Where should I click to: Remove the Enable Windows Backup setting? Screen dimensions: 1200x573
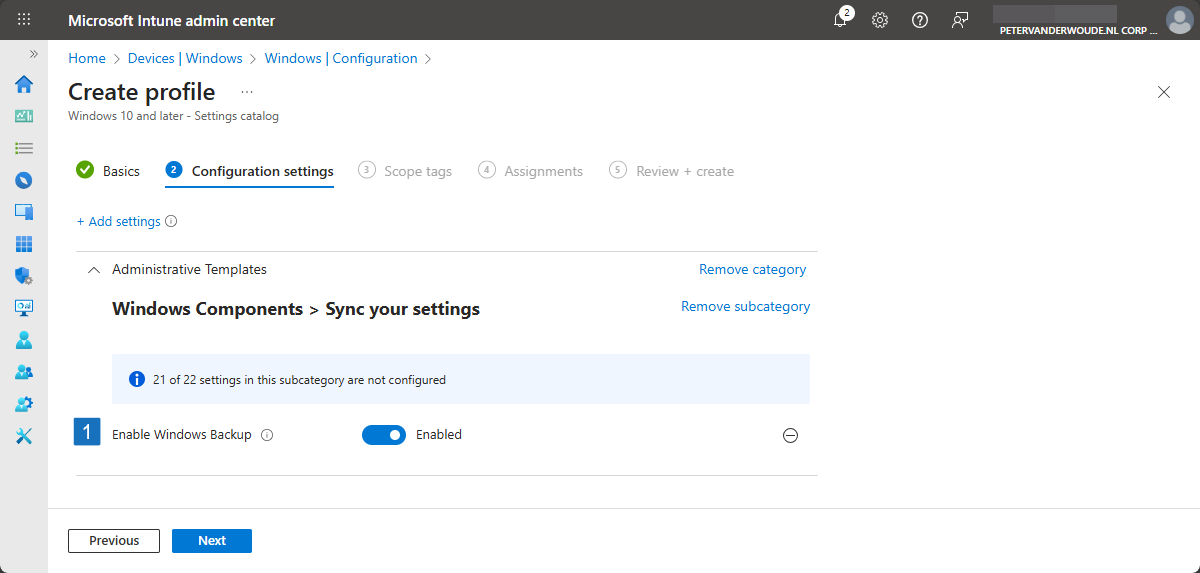click(x=790, y=436)
